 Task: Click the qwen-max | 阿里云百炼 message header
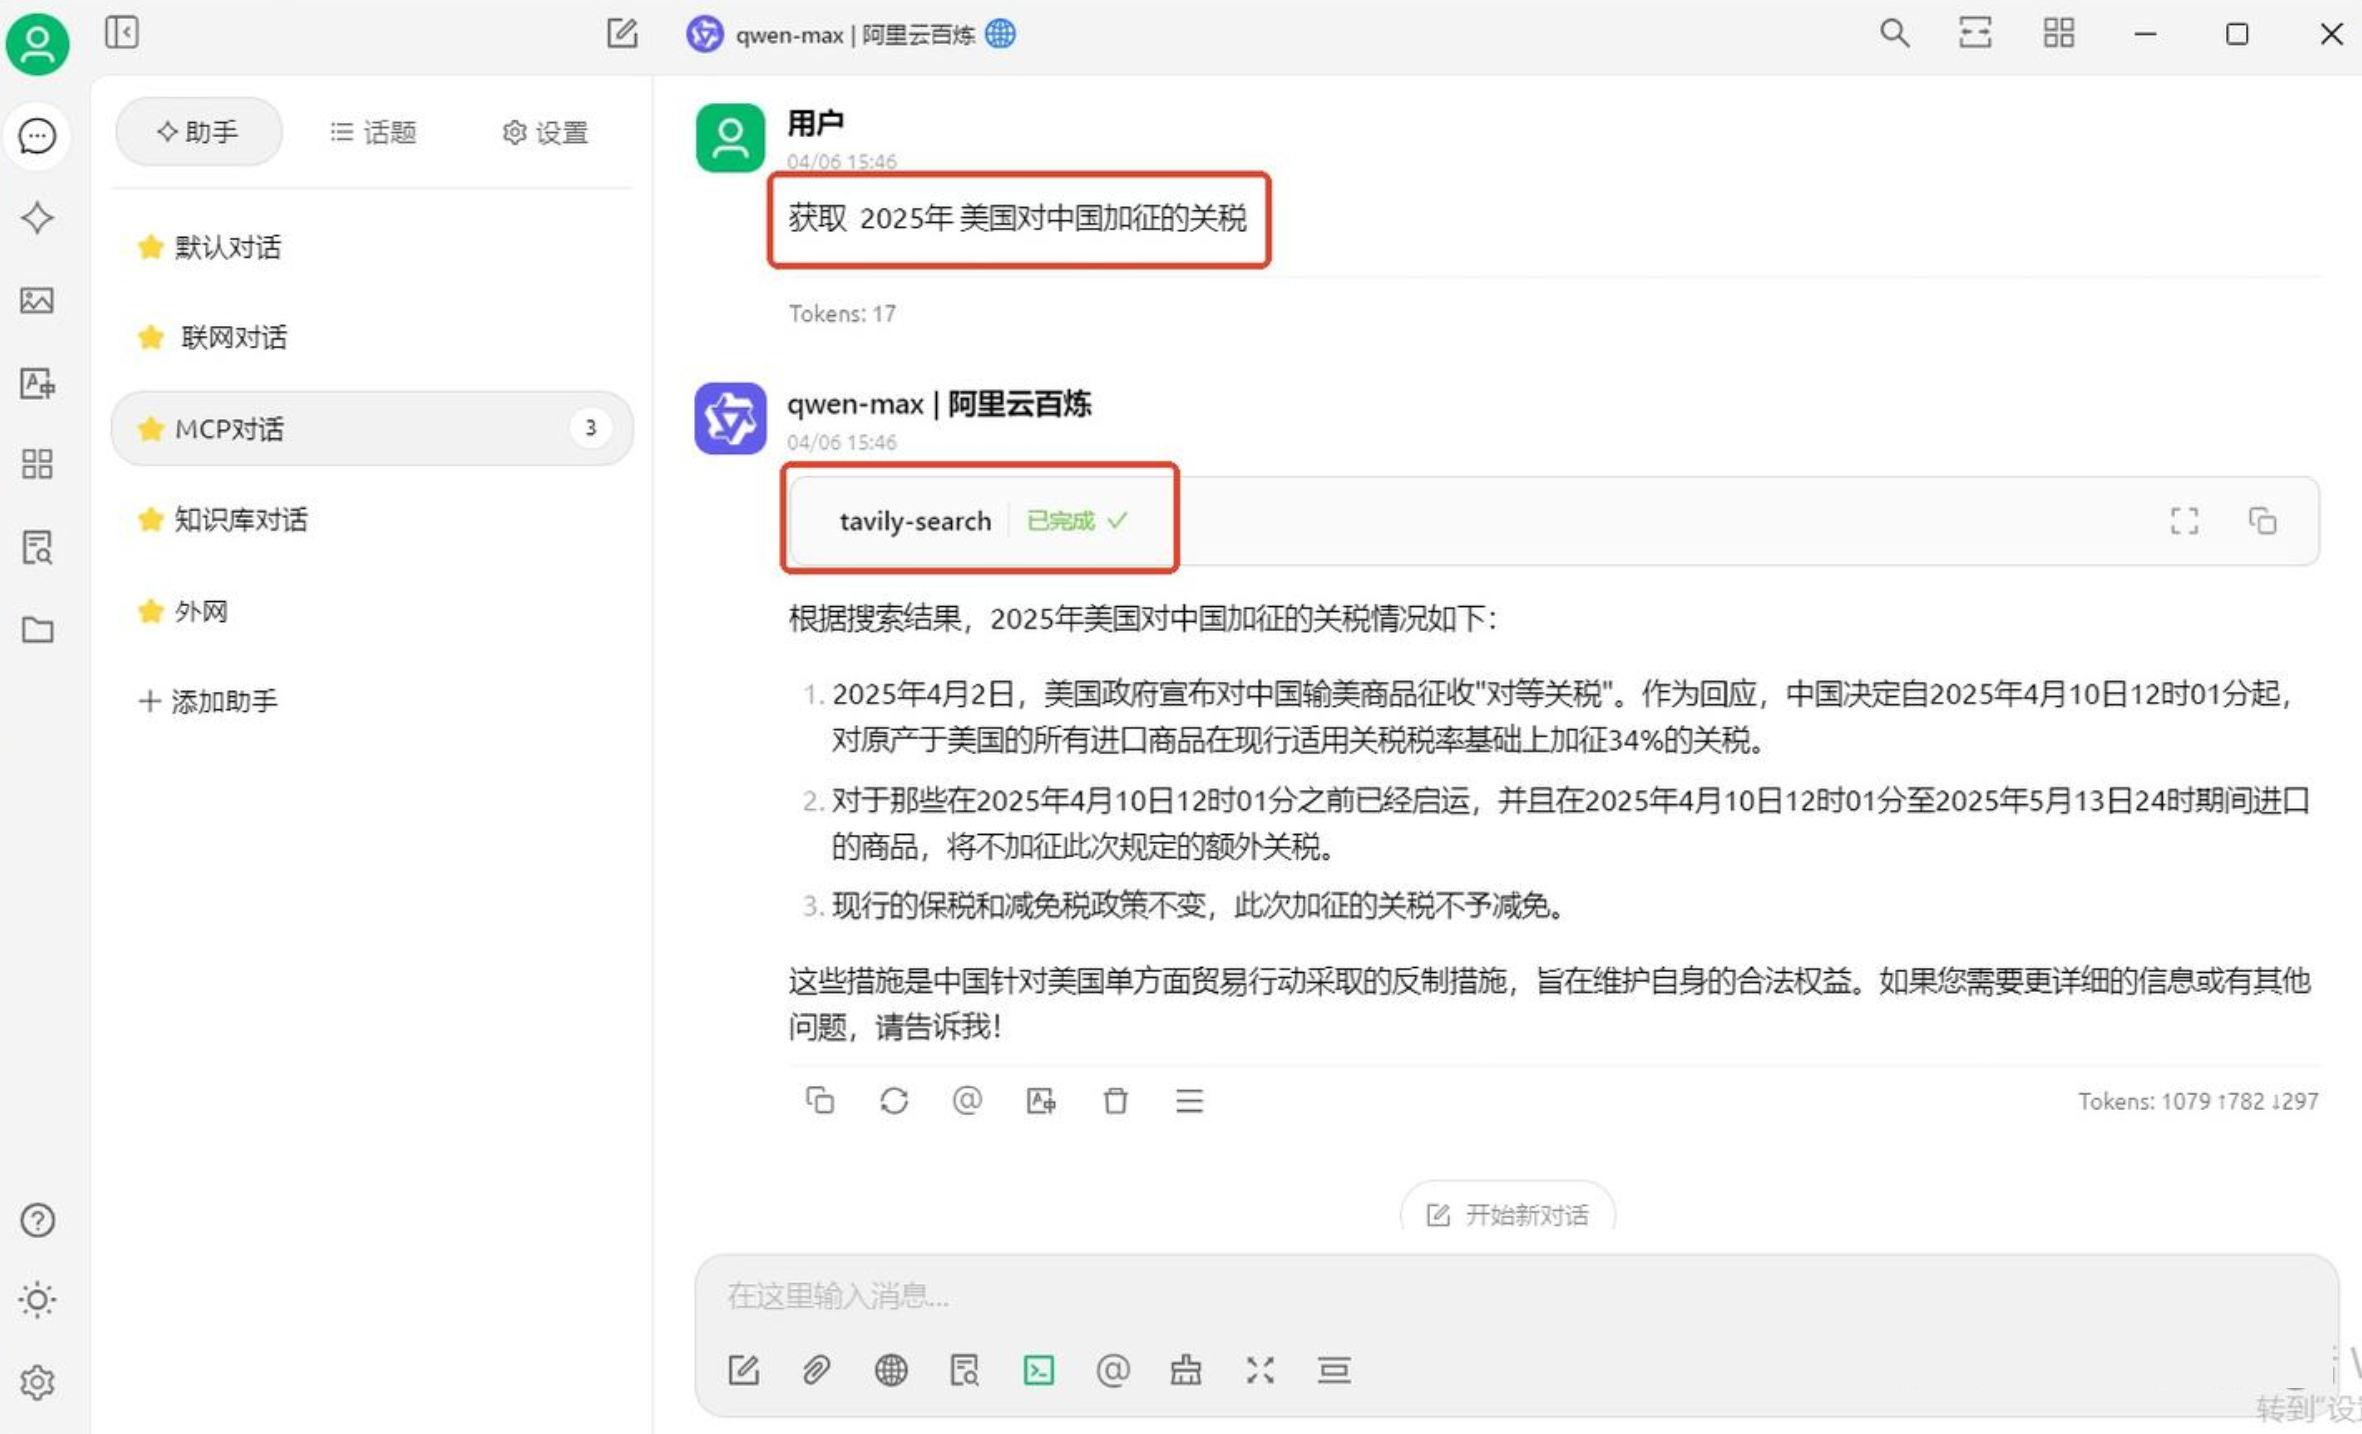pos(939,404)
